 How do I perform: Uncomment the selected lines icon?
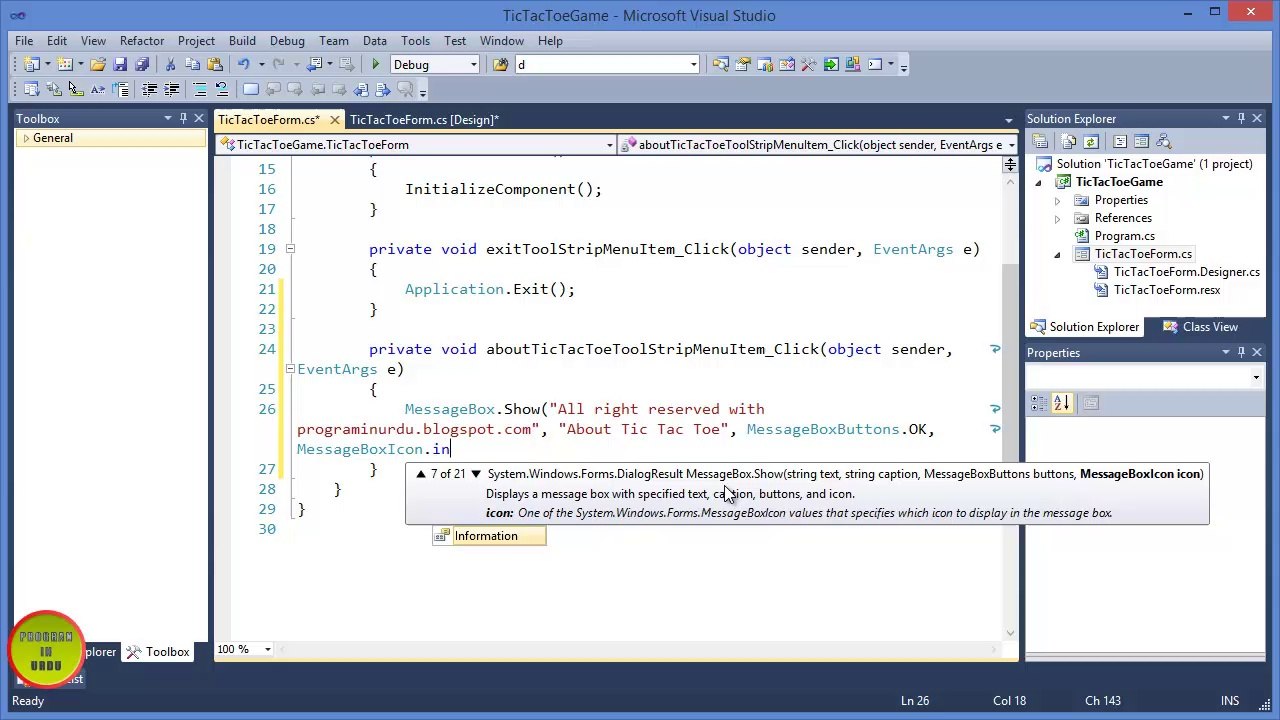point(222,90)
